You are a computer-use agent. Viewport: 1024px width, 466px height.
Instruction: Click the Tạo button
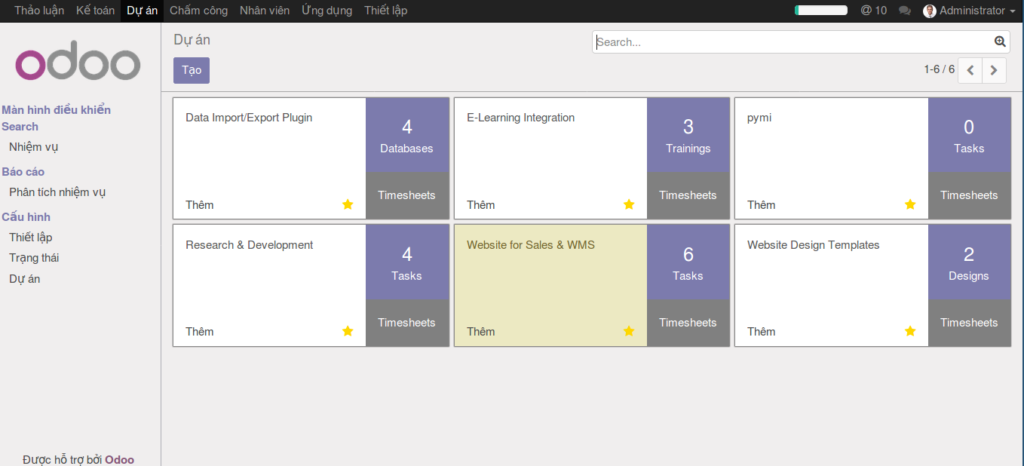point(191,70)
